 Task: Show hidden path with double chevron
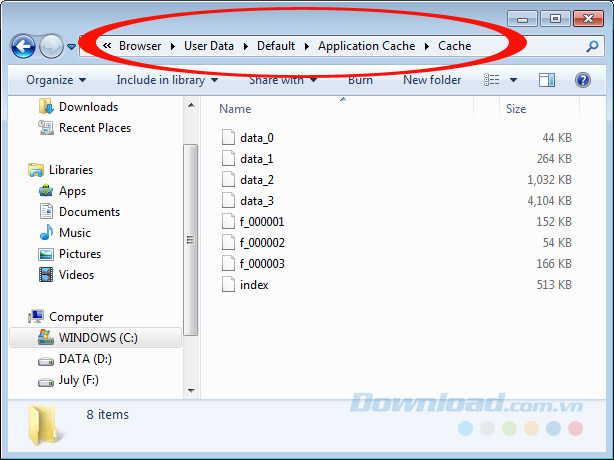click(x=107, y=46)
